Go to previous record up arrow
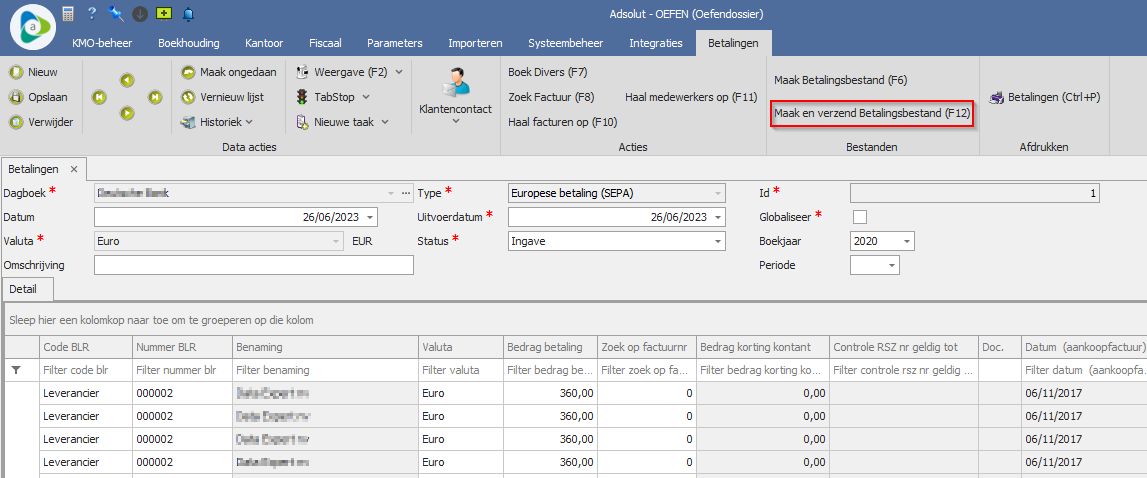 pyautogui.click(x=127, y=80)
